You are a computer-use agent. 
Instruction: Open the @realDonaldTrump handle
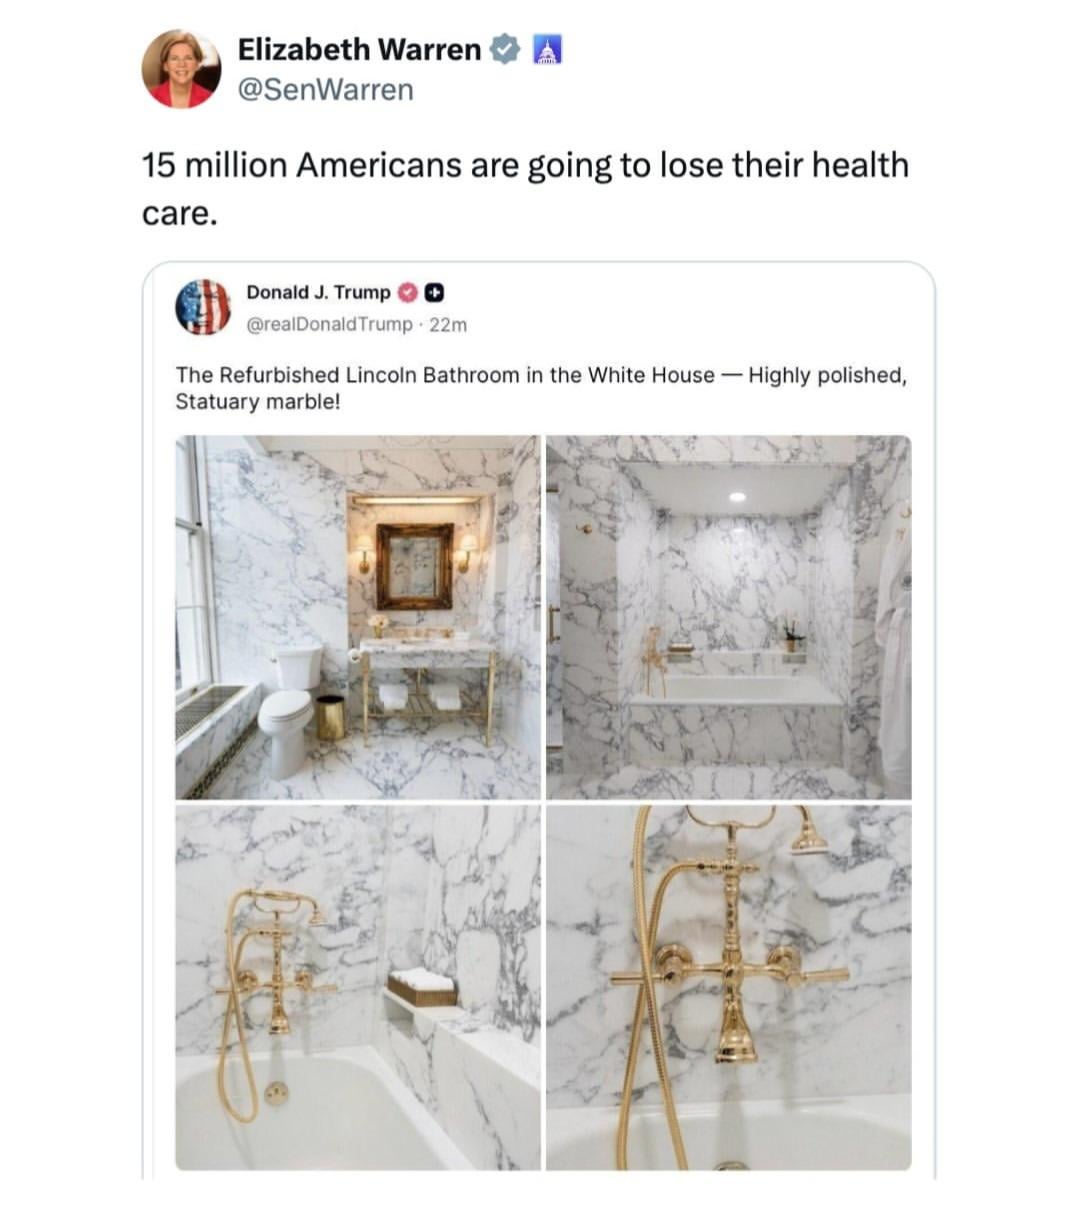coord(329,324)
